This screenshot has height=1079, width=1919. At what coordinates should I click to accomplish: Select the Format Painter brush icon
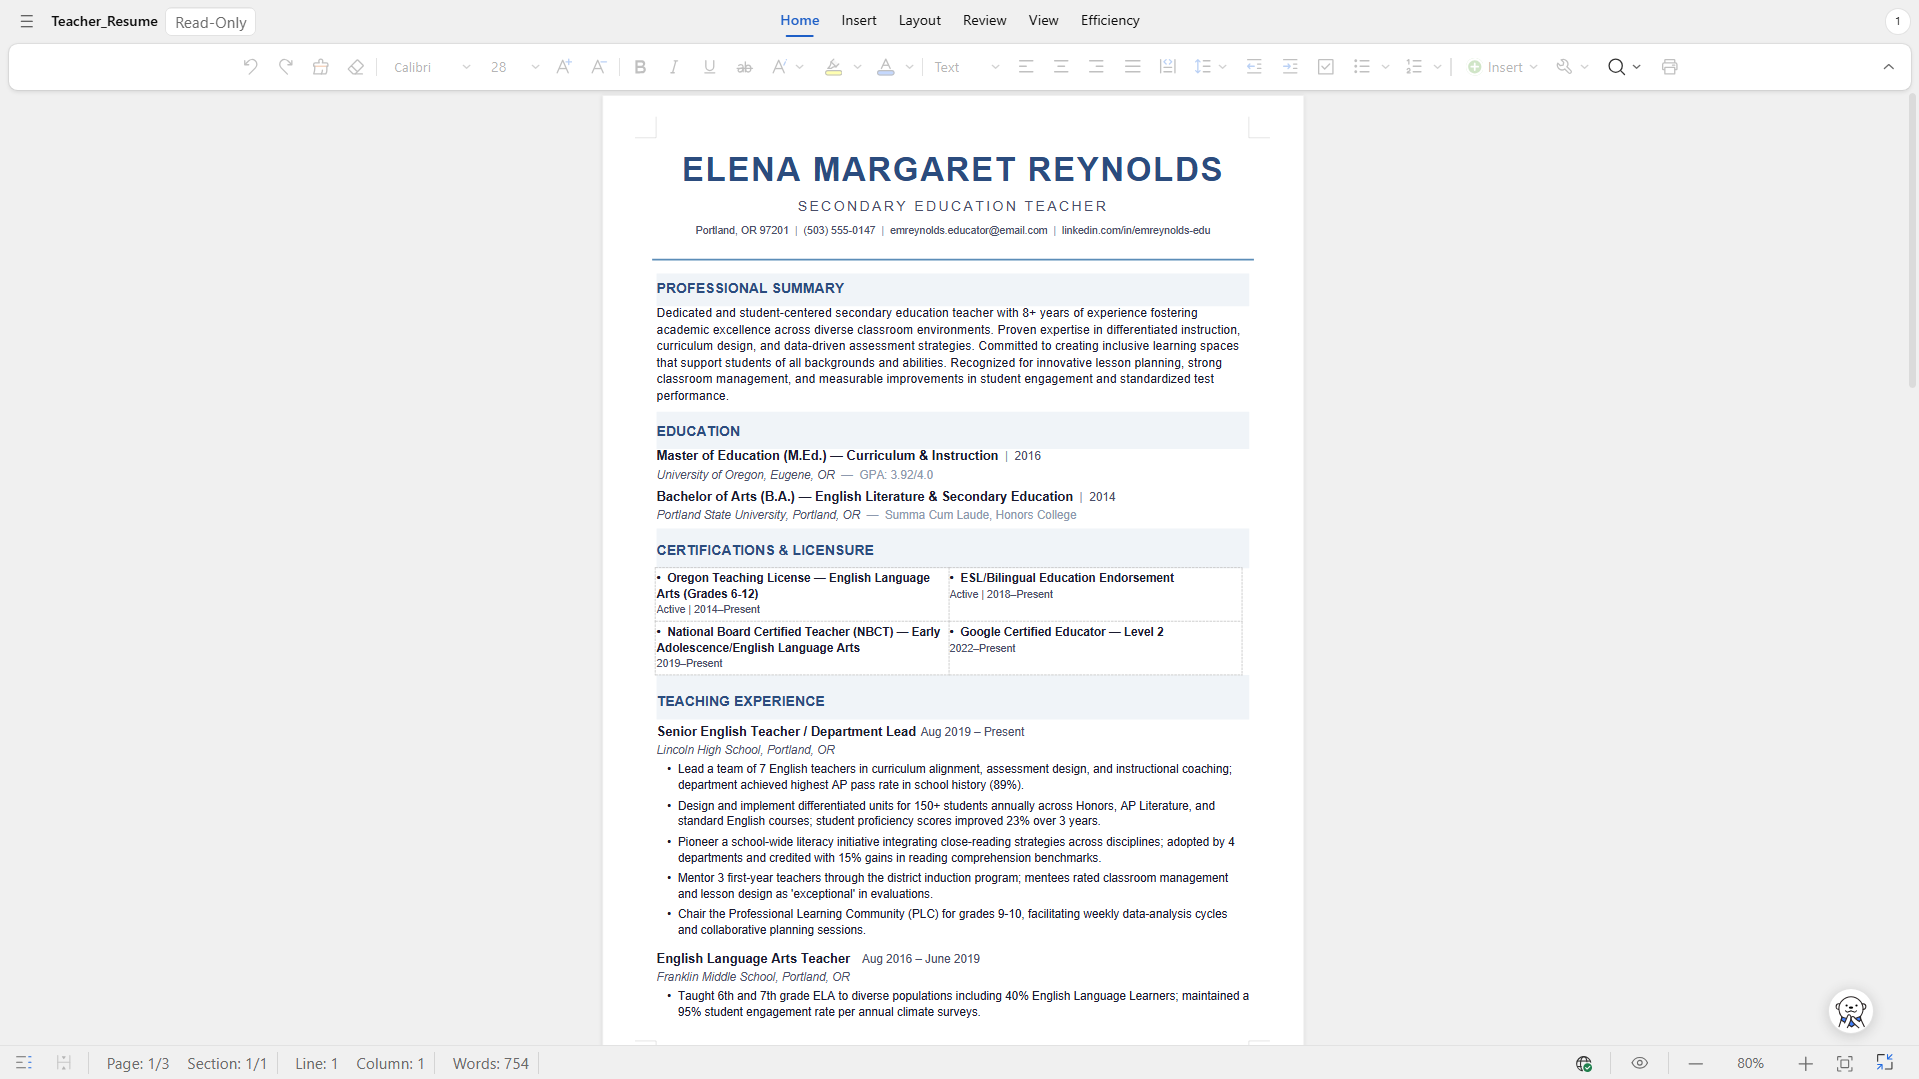(321, 67)
